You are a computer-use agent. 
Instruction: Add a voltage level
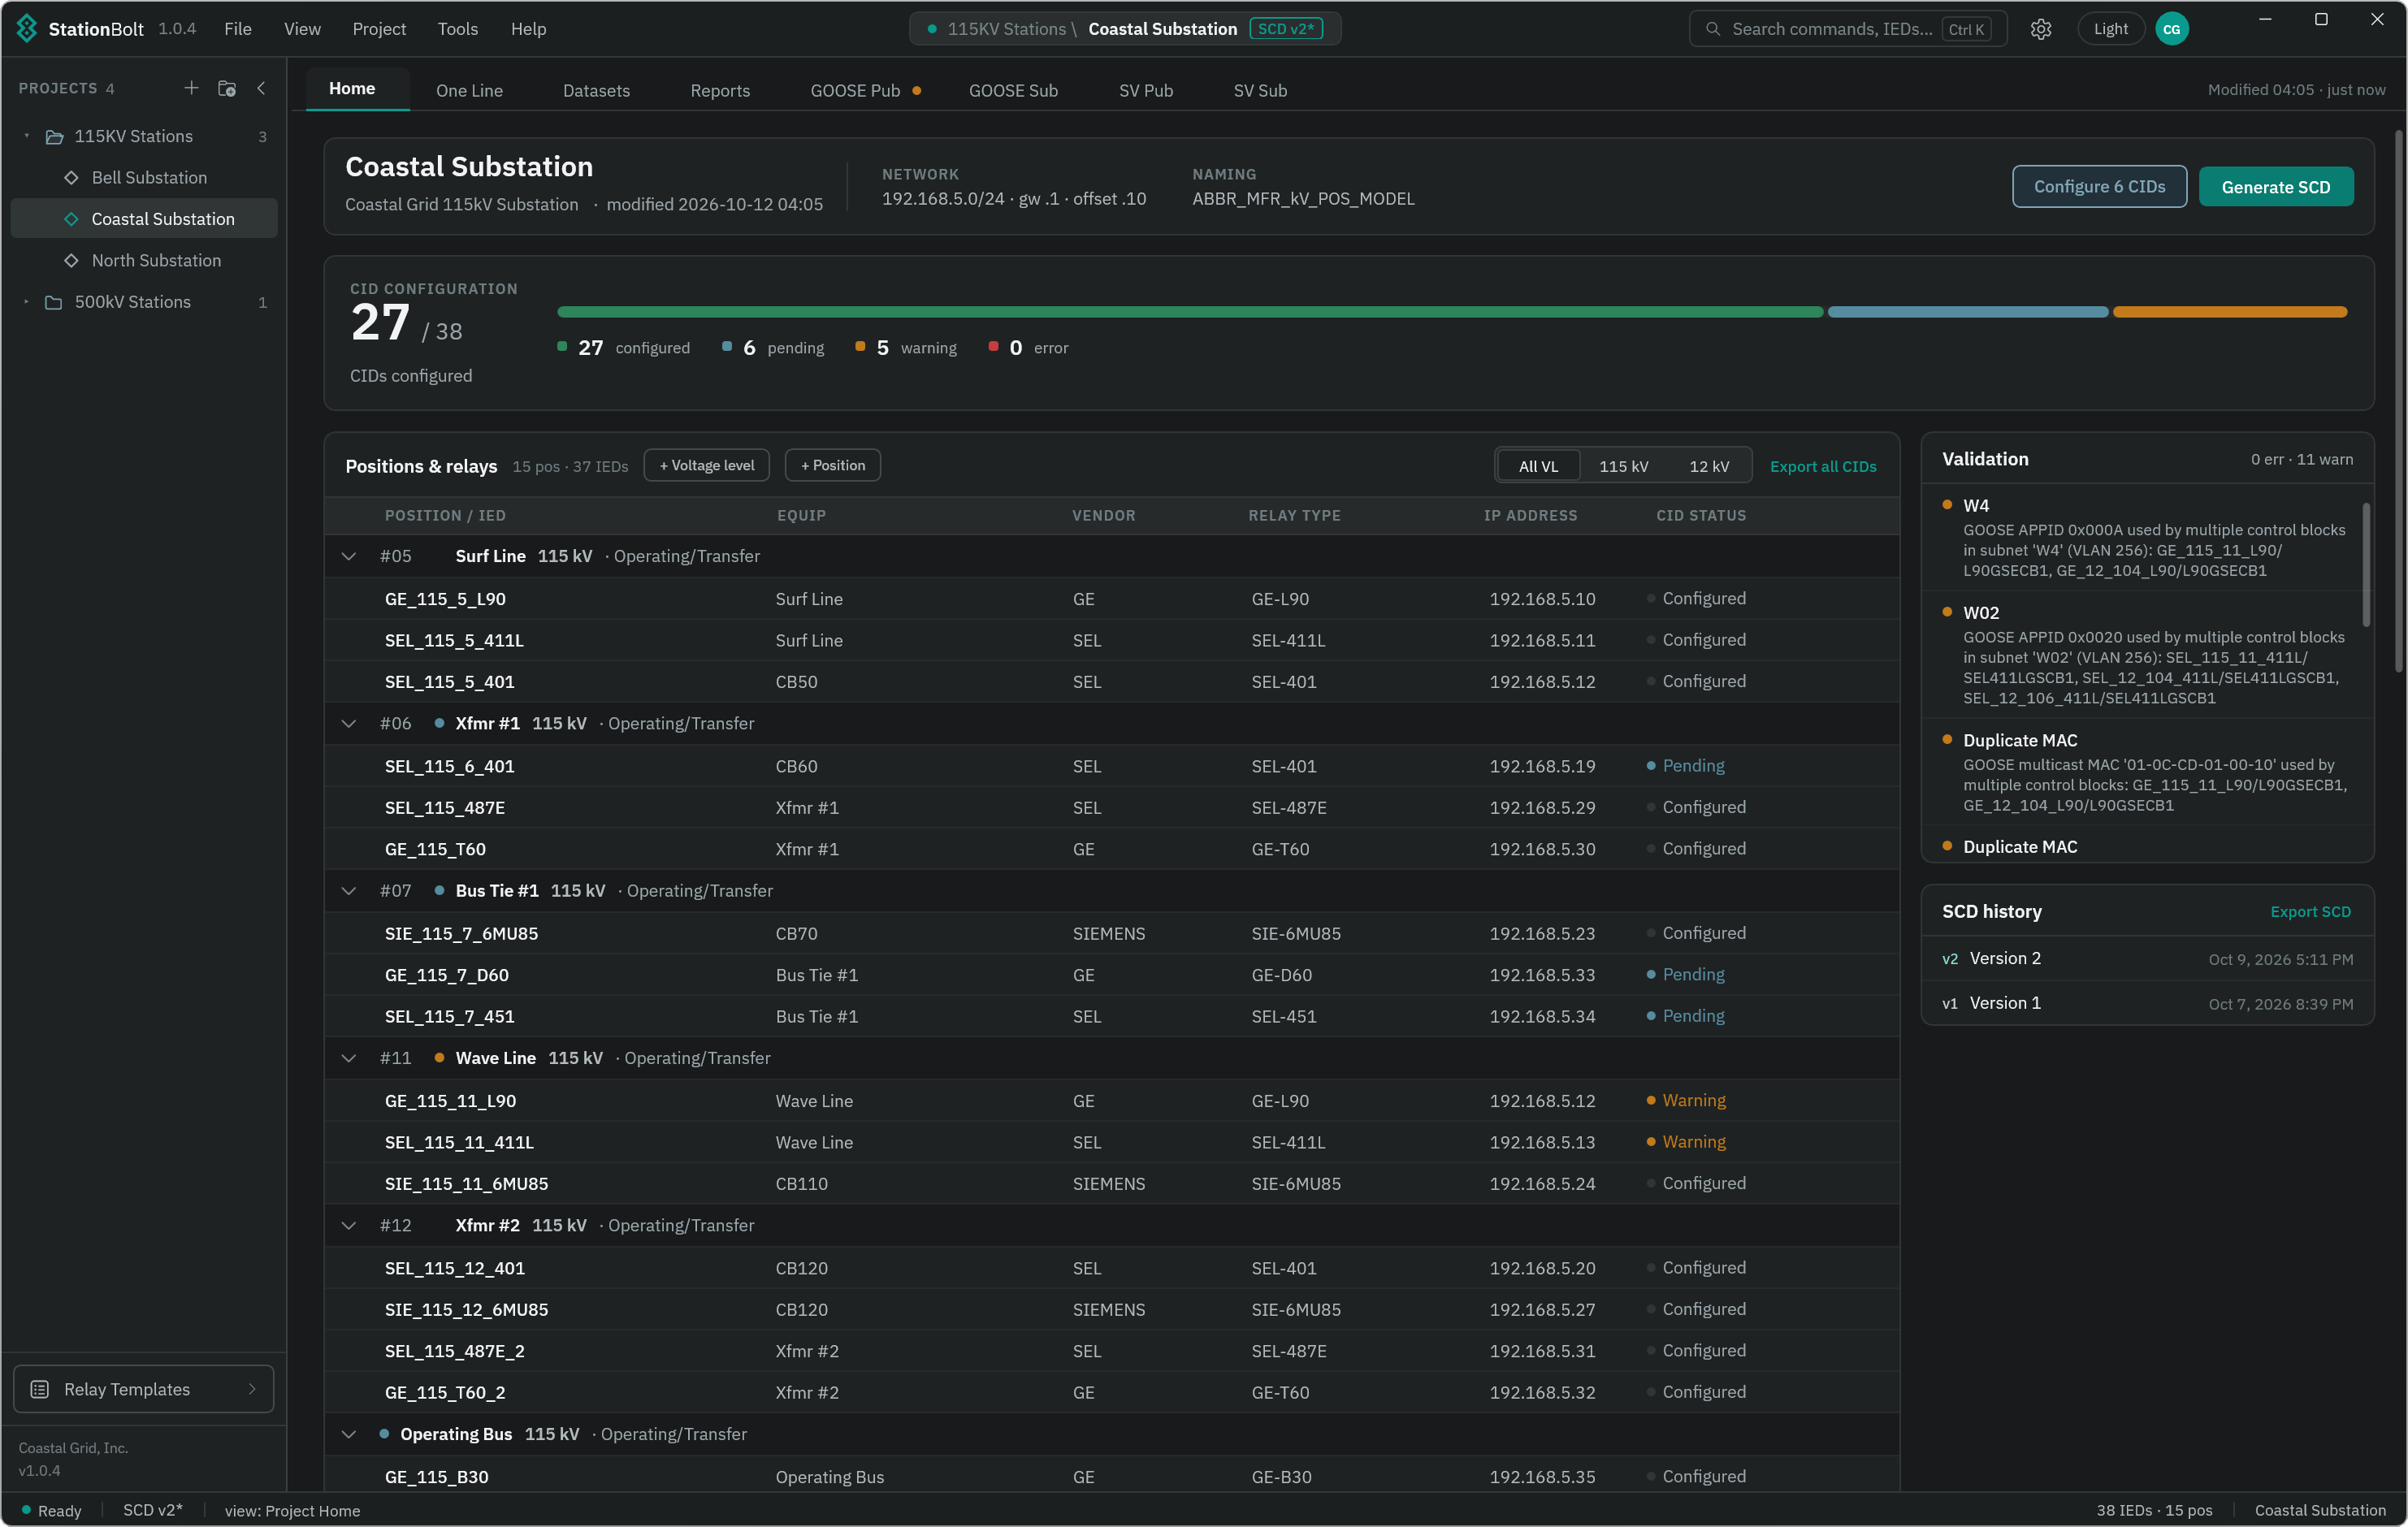pyautogui.click(x=706, y=465)
